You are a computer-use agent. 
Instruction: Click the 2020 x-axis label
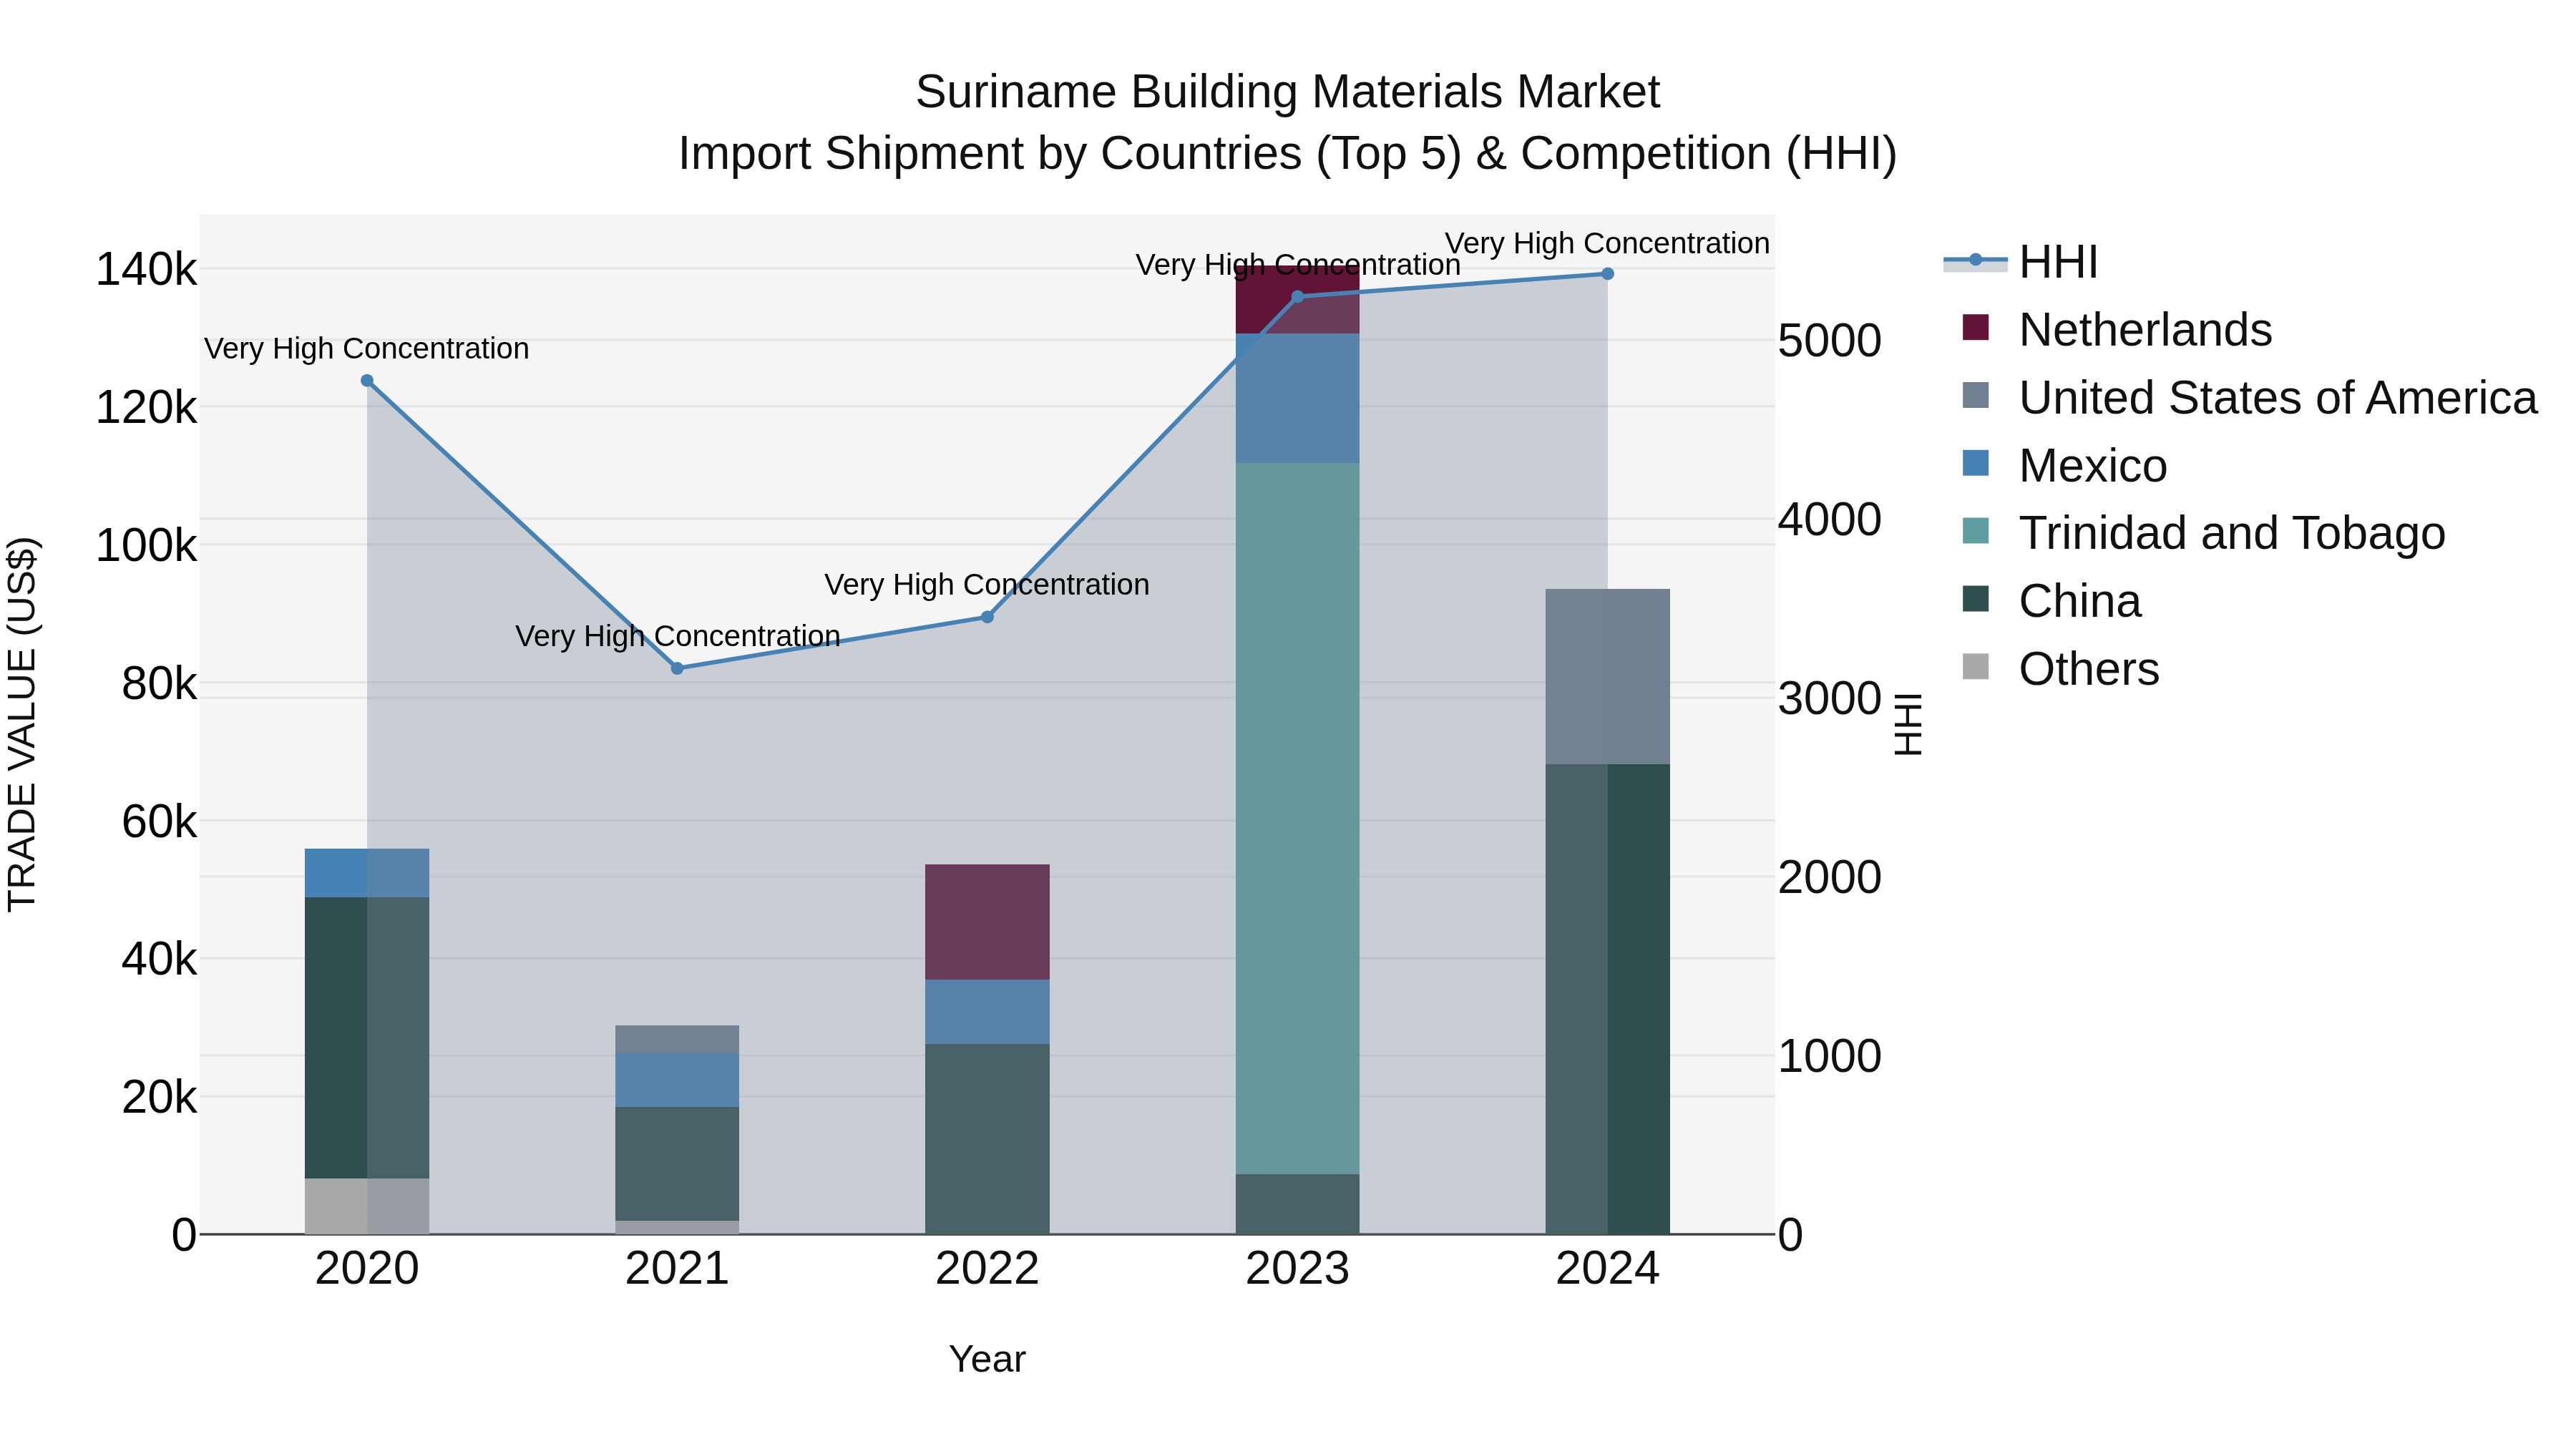367,1269
